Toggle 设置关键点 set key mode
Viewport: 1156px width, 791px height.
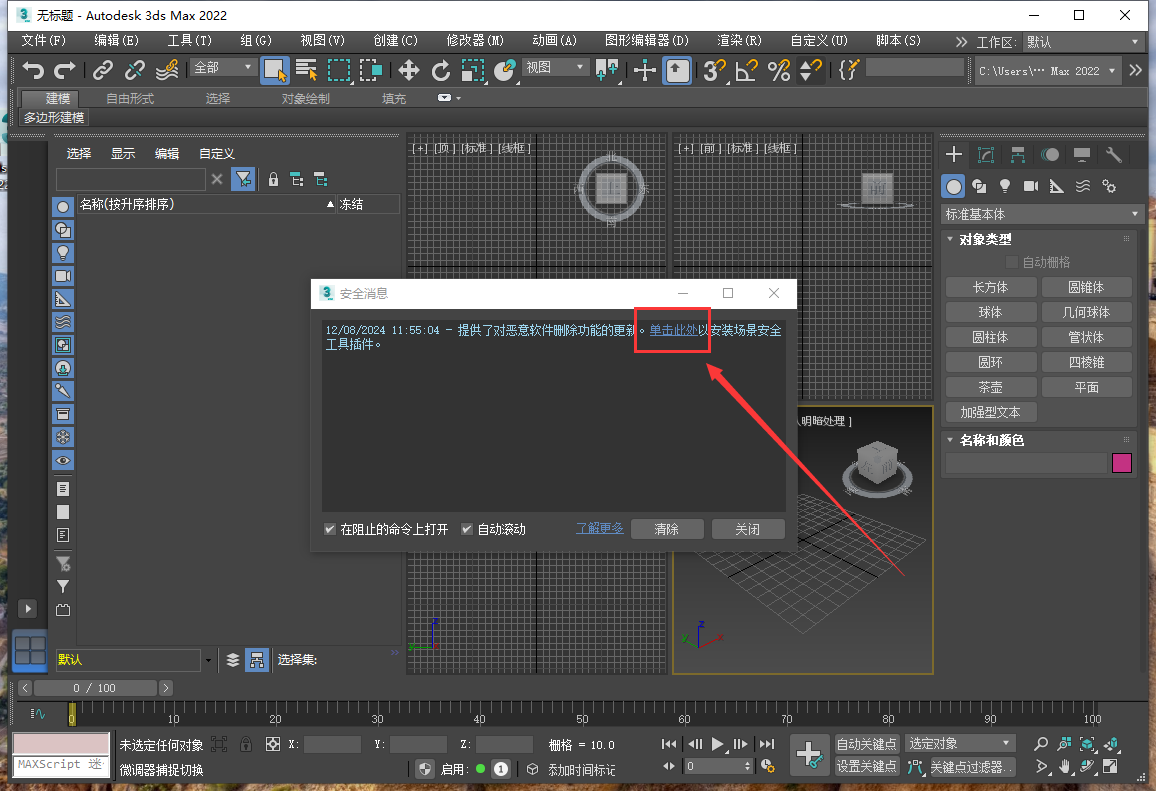(866, 767)
